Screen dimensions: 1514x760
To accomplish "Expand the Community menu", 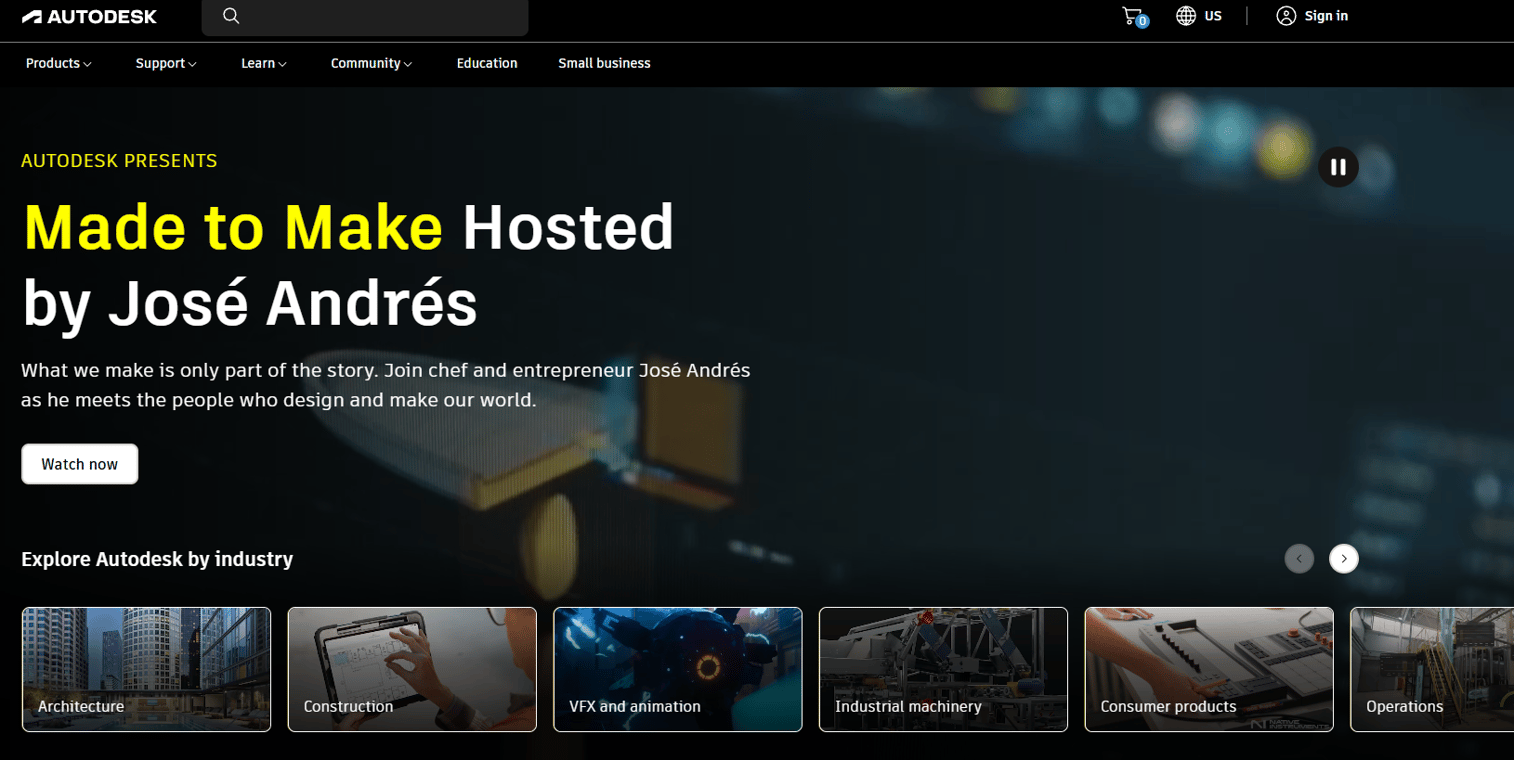I will pyautogui.click(x=372, y=63).
